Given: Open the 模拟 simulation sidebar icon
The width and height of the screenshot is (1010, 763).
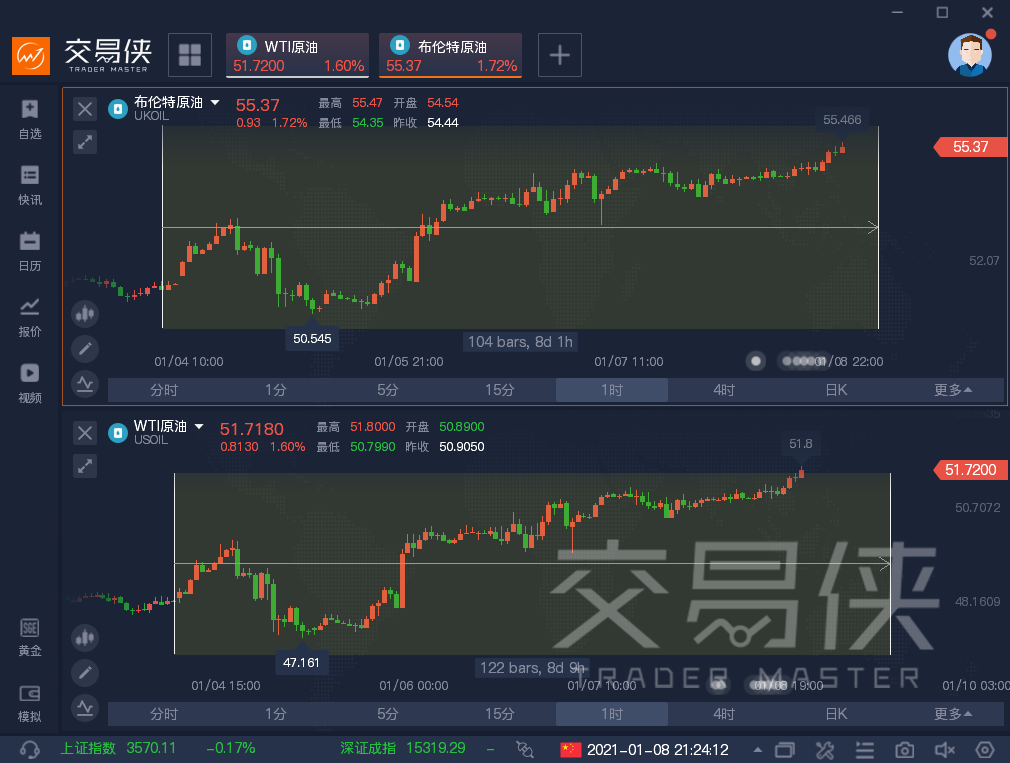Looking at the screenshot, I should [30, 704].
